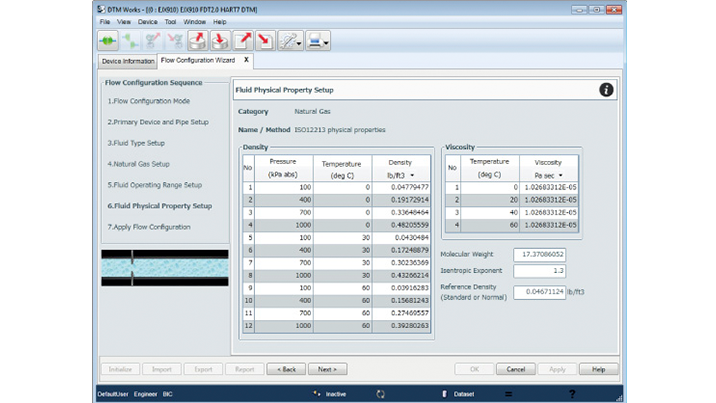
Task: Switch to the Device Information tab
Action: [x=128, y=61]
